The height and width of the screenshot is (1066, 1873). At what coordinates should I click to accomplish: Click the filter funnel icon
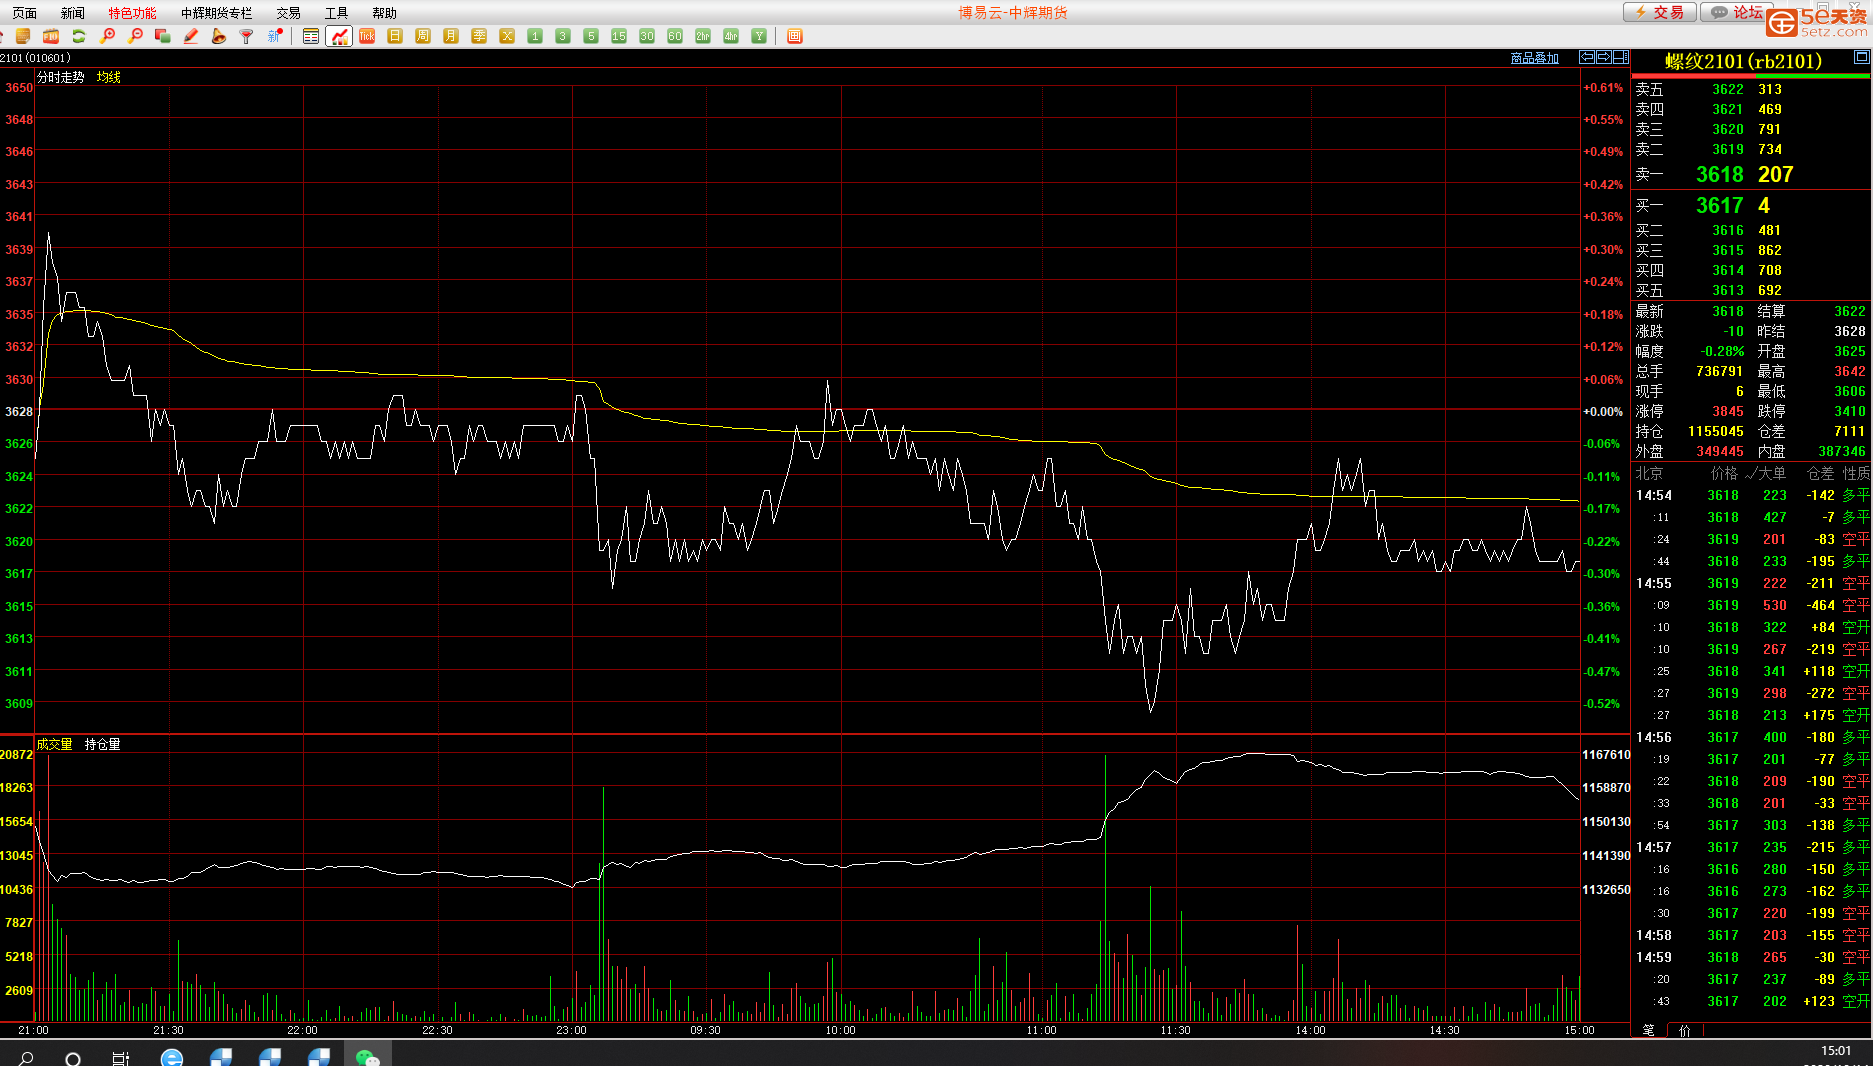[x=246, y=36]
